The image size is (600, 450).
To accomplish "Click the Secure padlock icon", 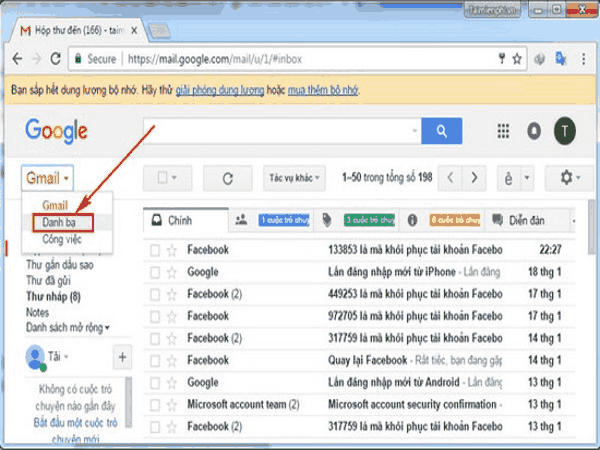I will [x=78, y=59].
